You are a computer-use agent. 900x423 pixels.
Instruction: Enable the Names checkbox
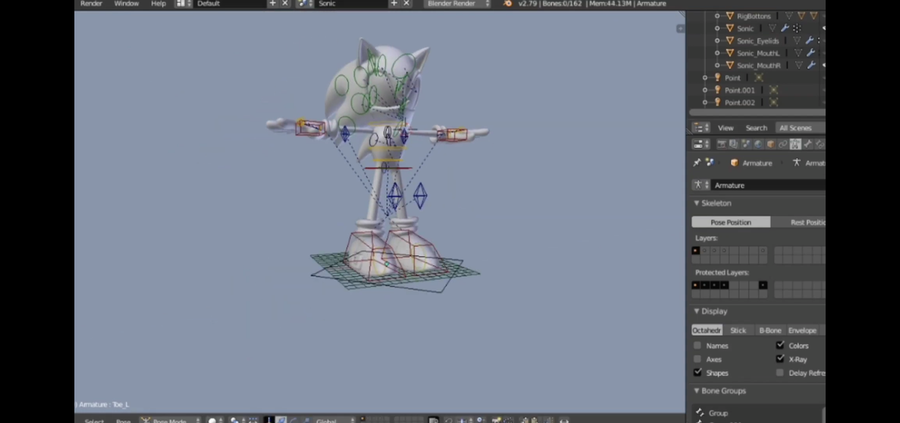pos(697,346)
